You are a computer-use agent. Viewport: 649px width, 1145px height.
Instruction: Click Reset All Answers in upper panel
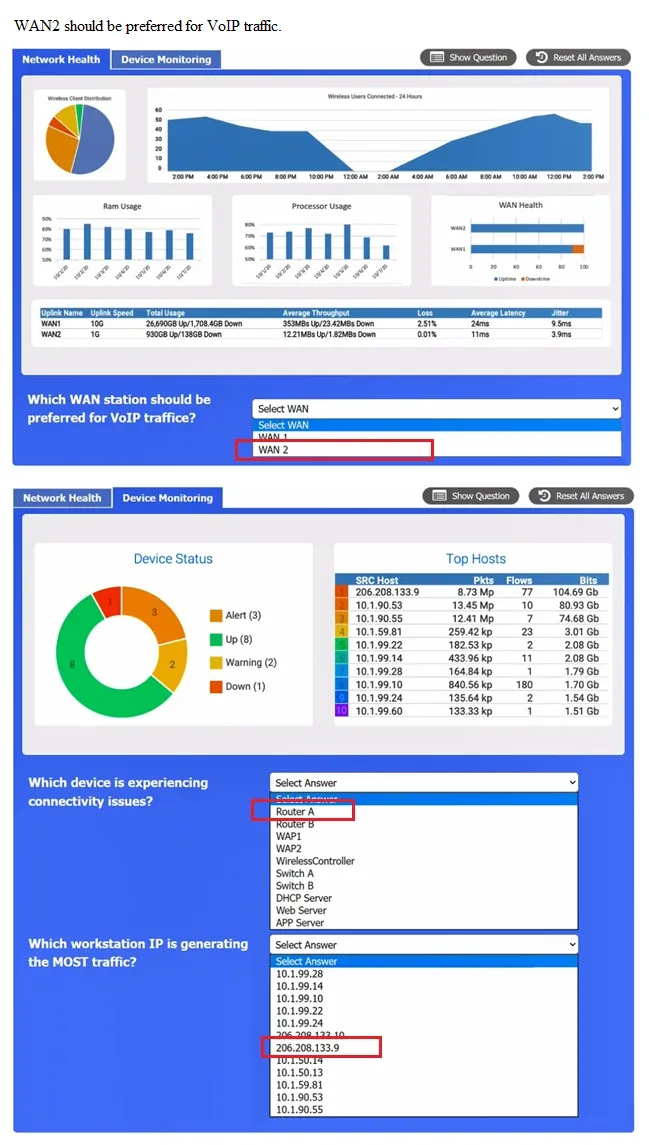tap(578, 57)
